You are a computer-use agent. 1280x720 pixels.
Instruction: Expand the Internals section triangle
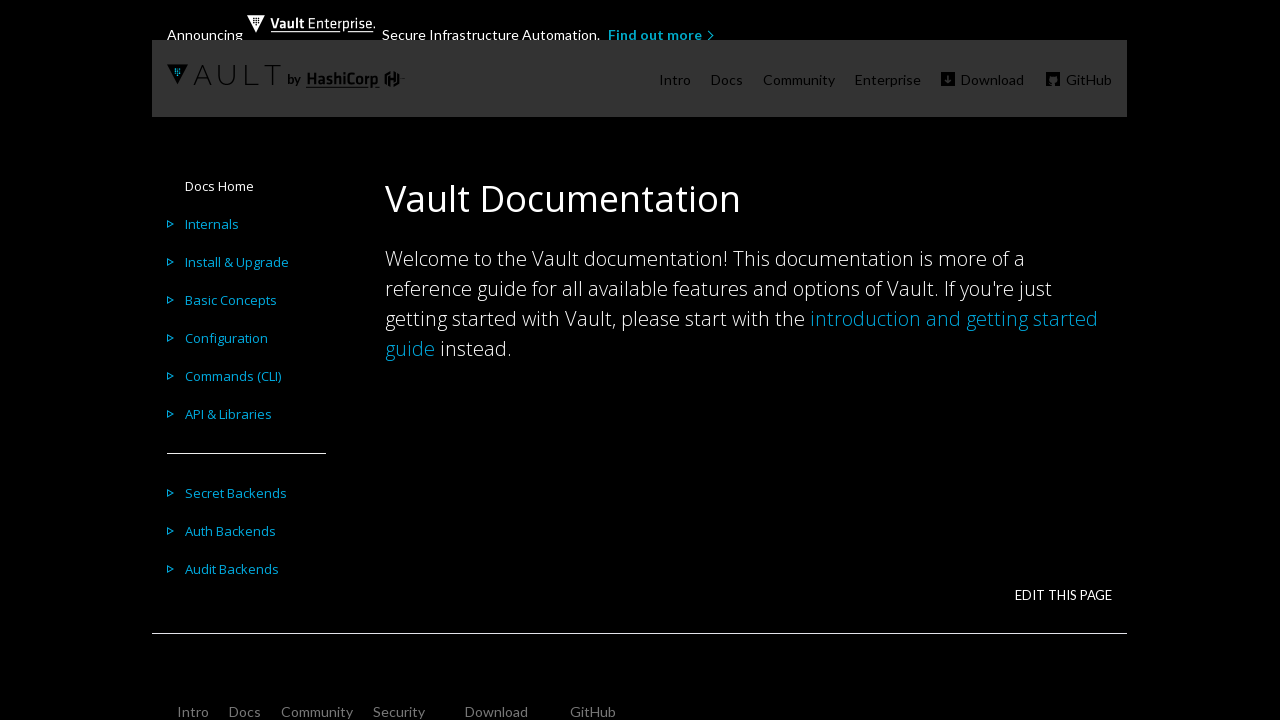170,224
